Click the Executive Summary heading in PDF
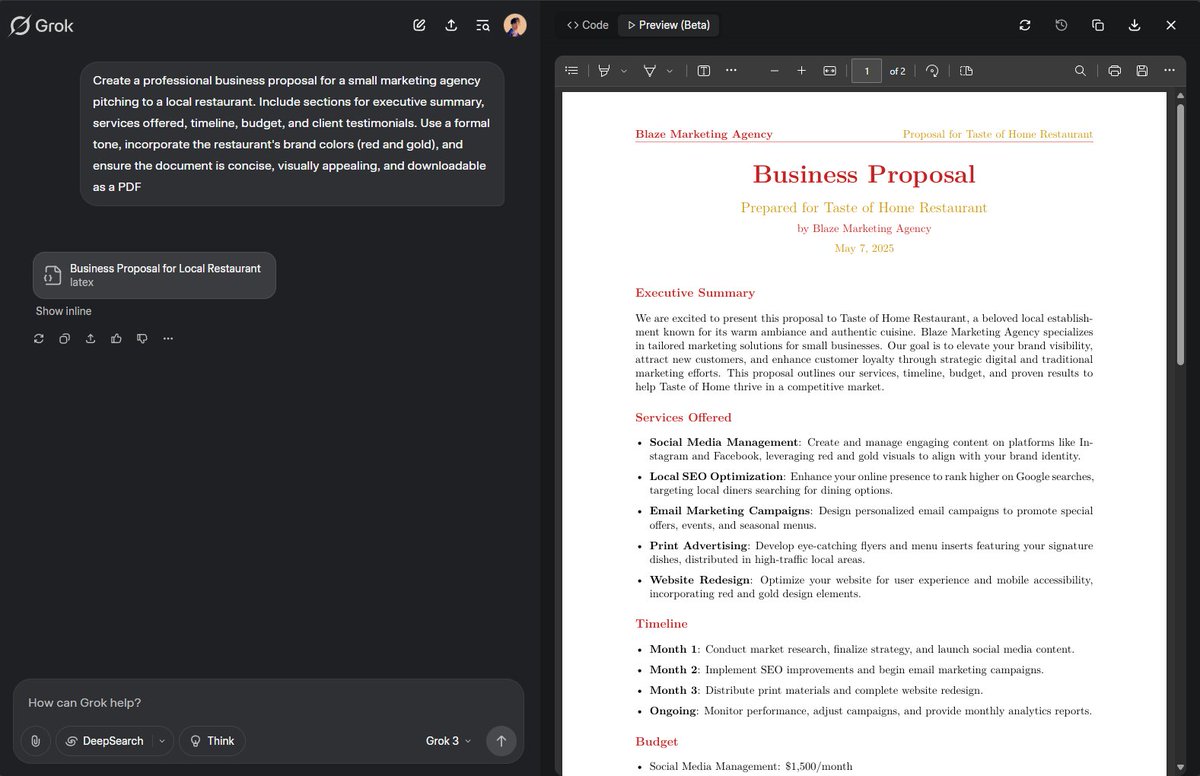 click(695, 293)
